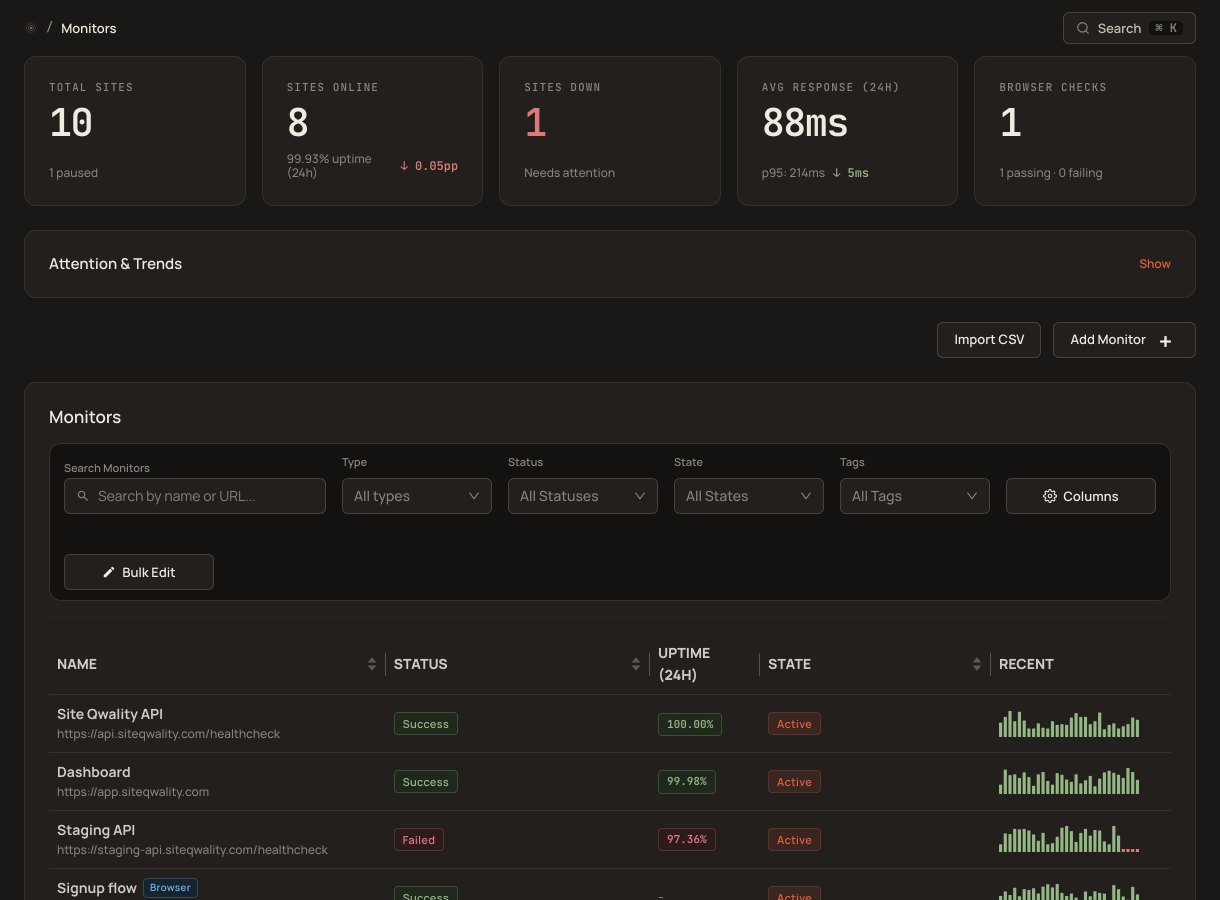
Task: Click the Active state badge for Staging API
Action: (794, 840)
